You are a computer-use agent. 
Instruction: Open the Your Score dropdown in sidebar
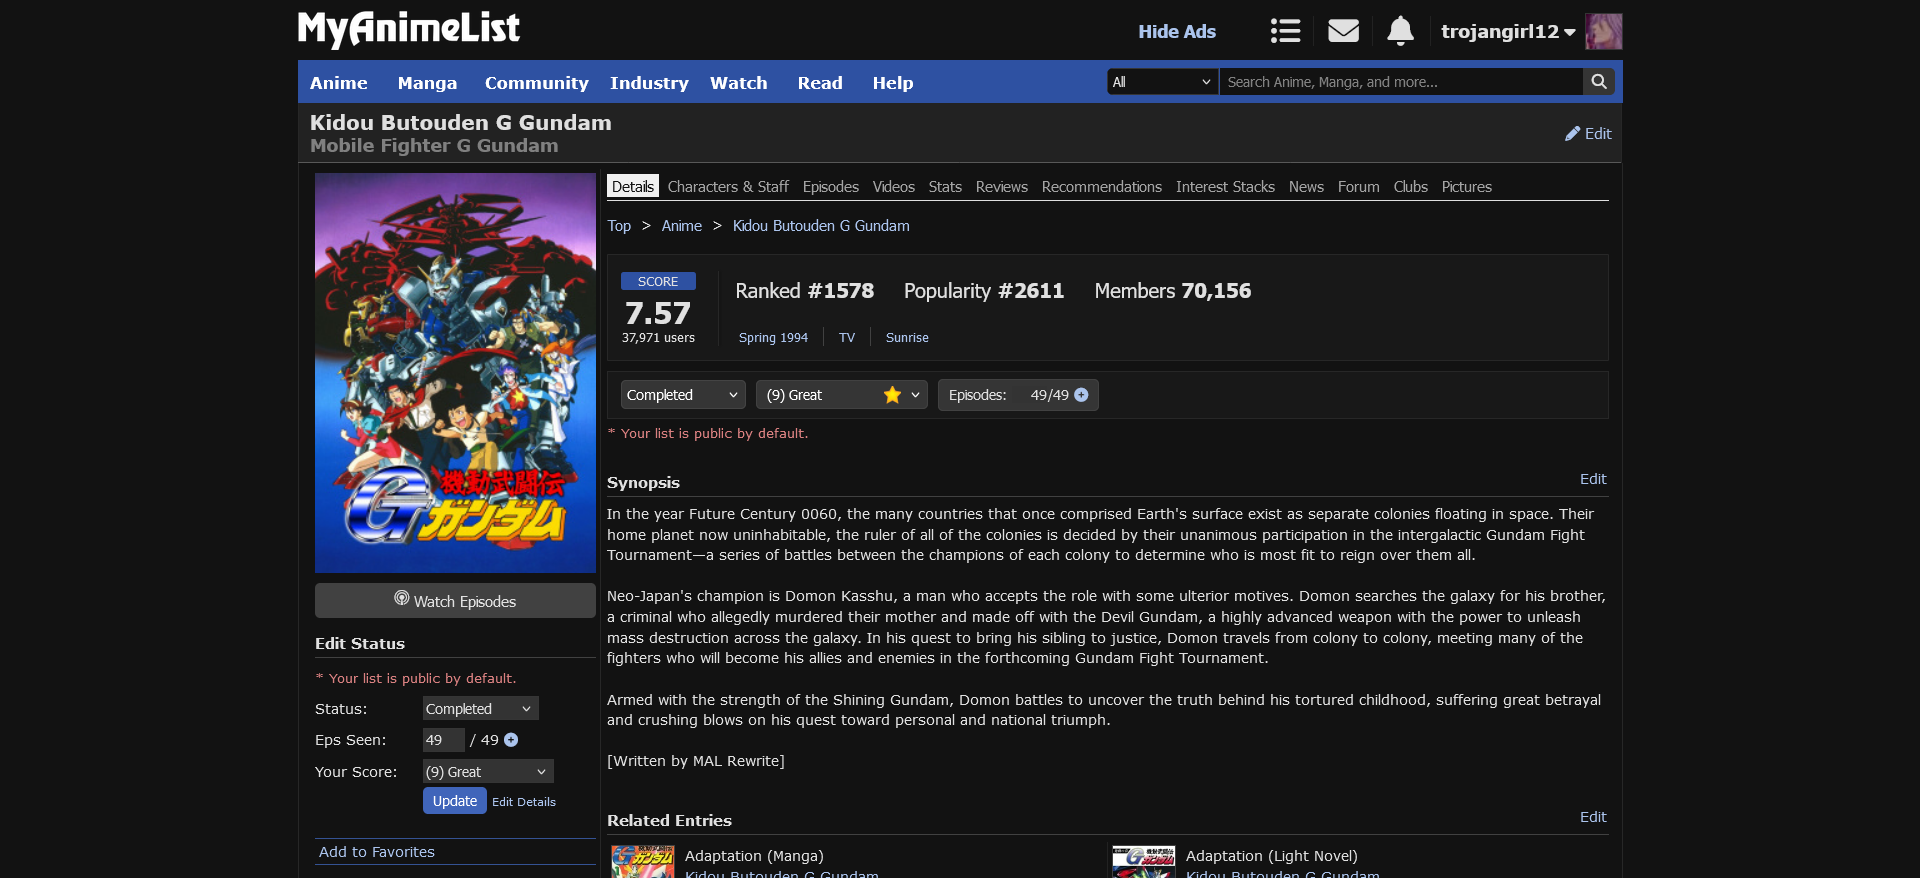488,771
